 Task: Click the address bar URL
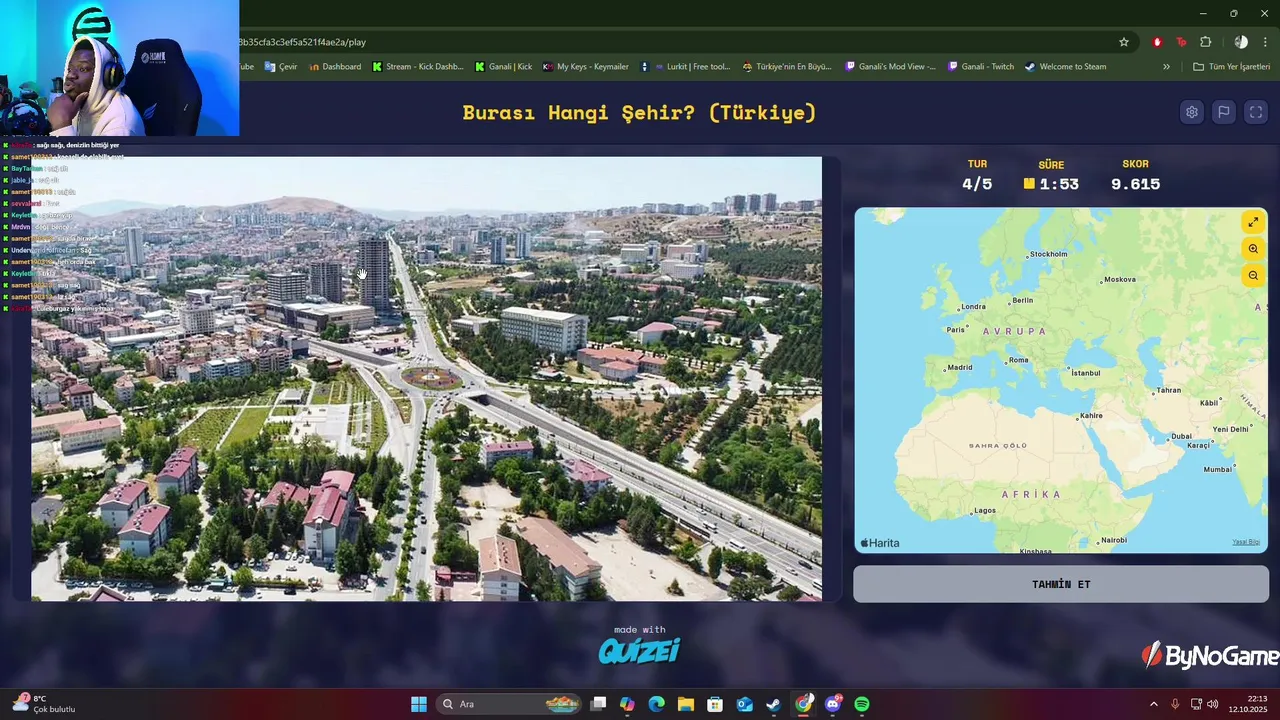coord(303,42)
